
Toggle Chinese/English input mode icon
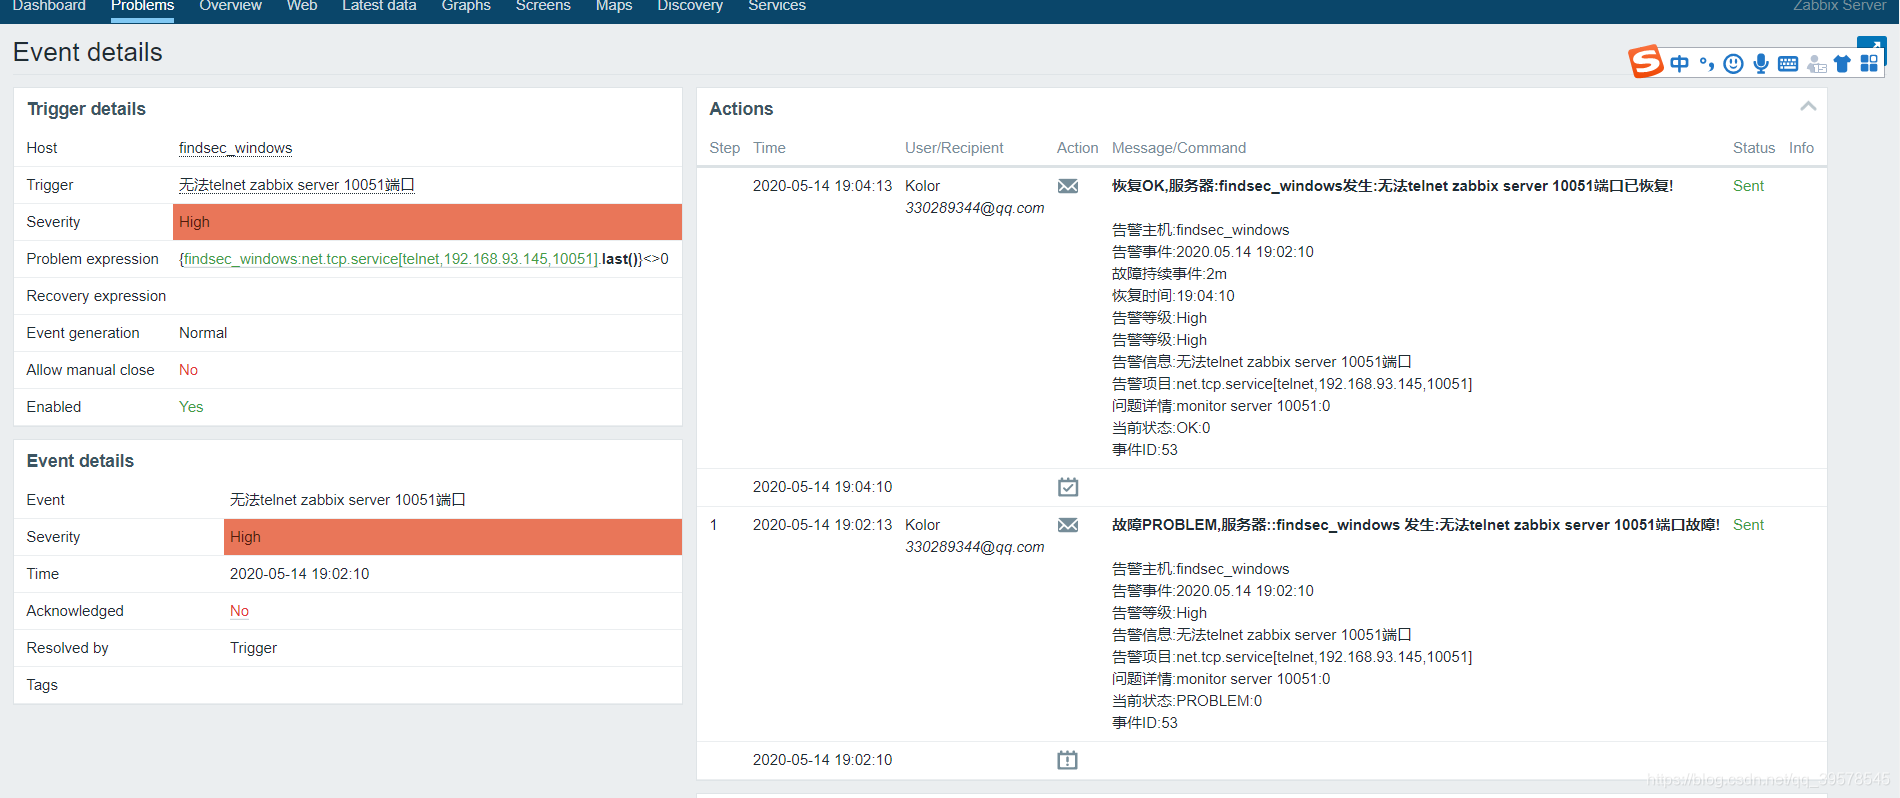tap(1679, 64)
